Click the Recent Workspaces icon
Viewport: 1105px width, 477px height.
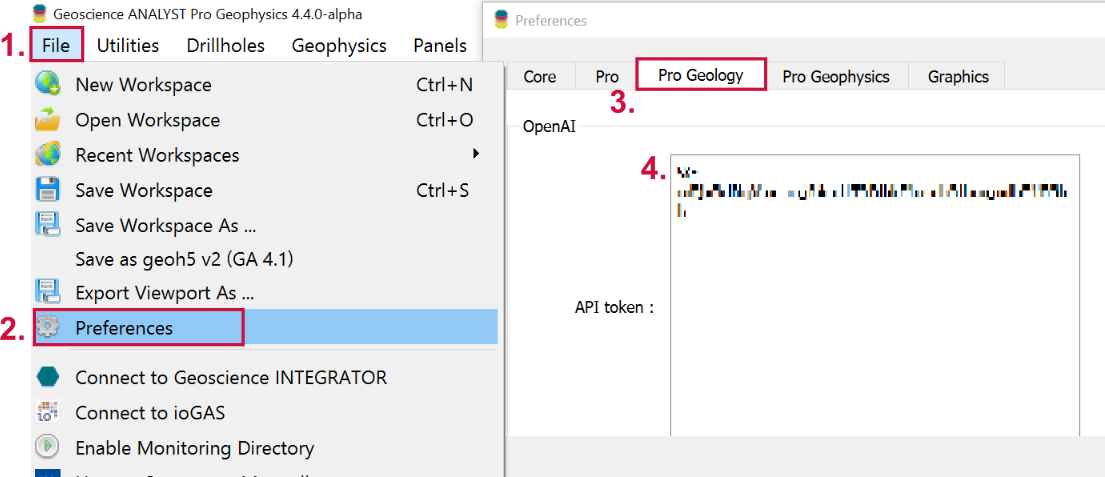(x=48, y=155)
